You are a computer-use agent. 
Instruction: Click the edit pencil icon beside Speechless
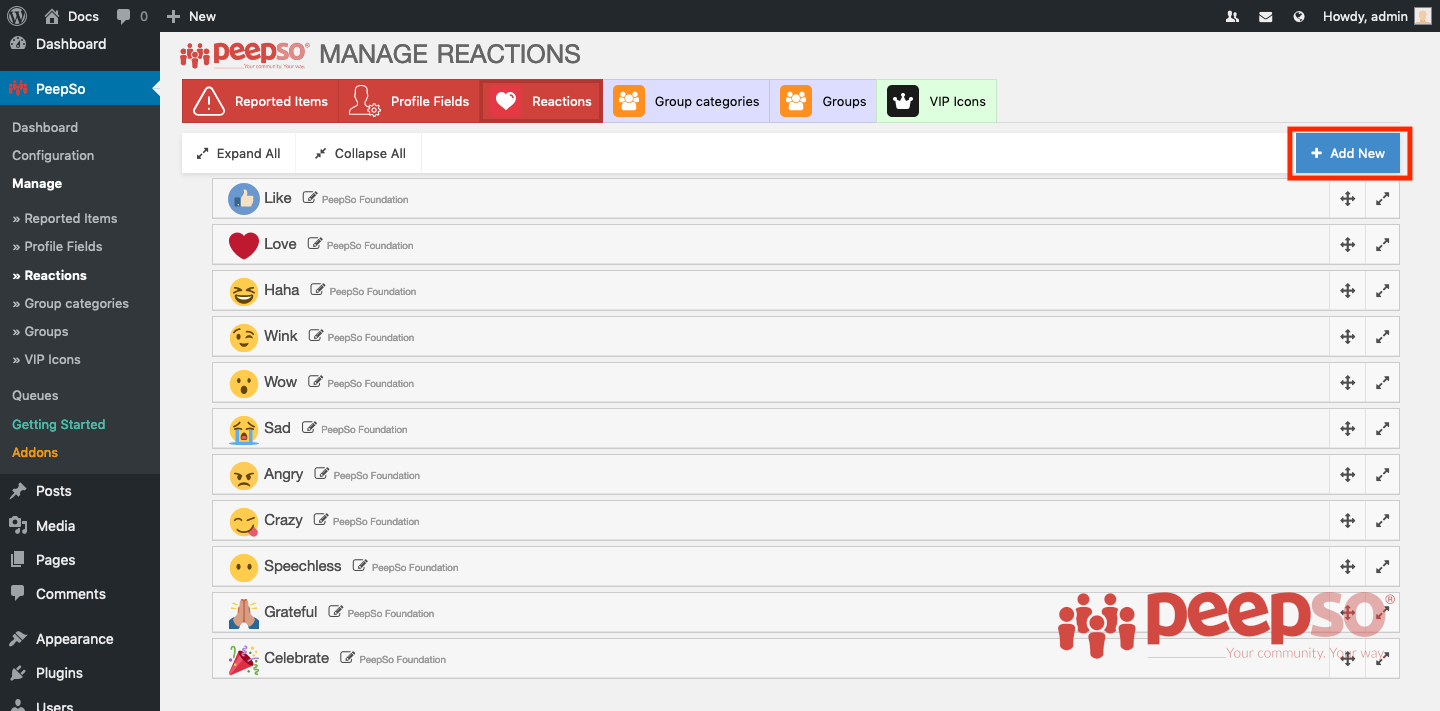click(360, 566)
